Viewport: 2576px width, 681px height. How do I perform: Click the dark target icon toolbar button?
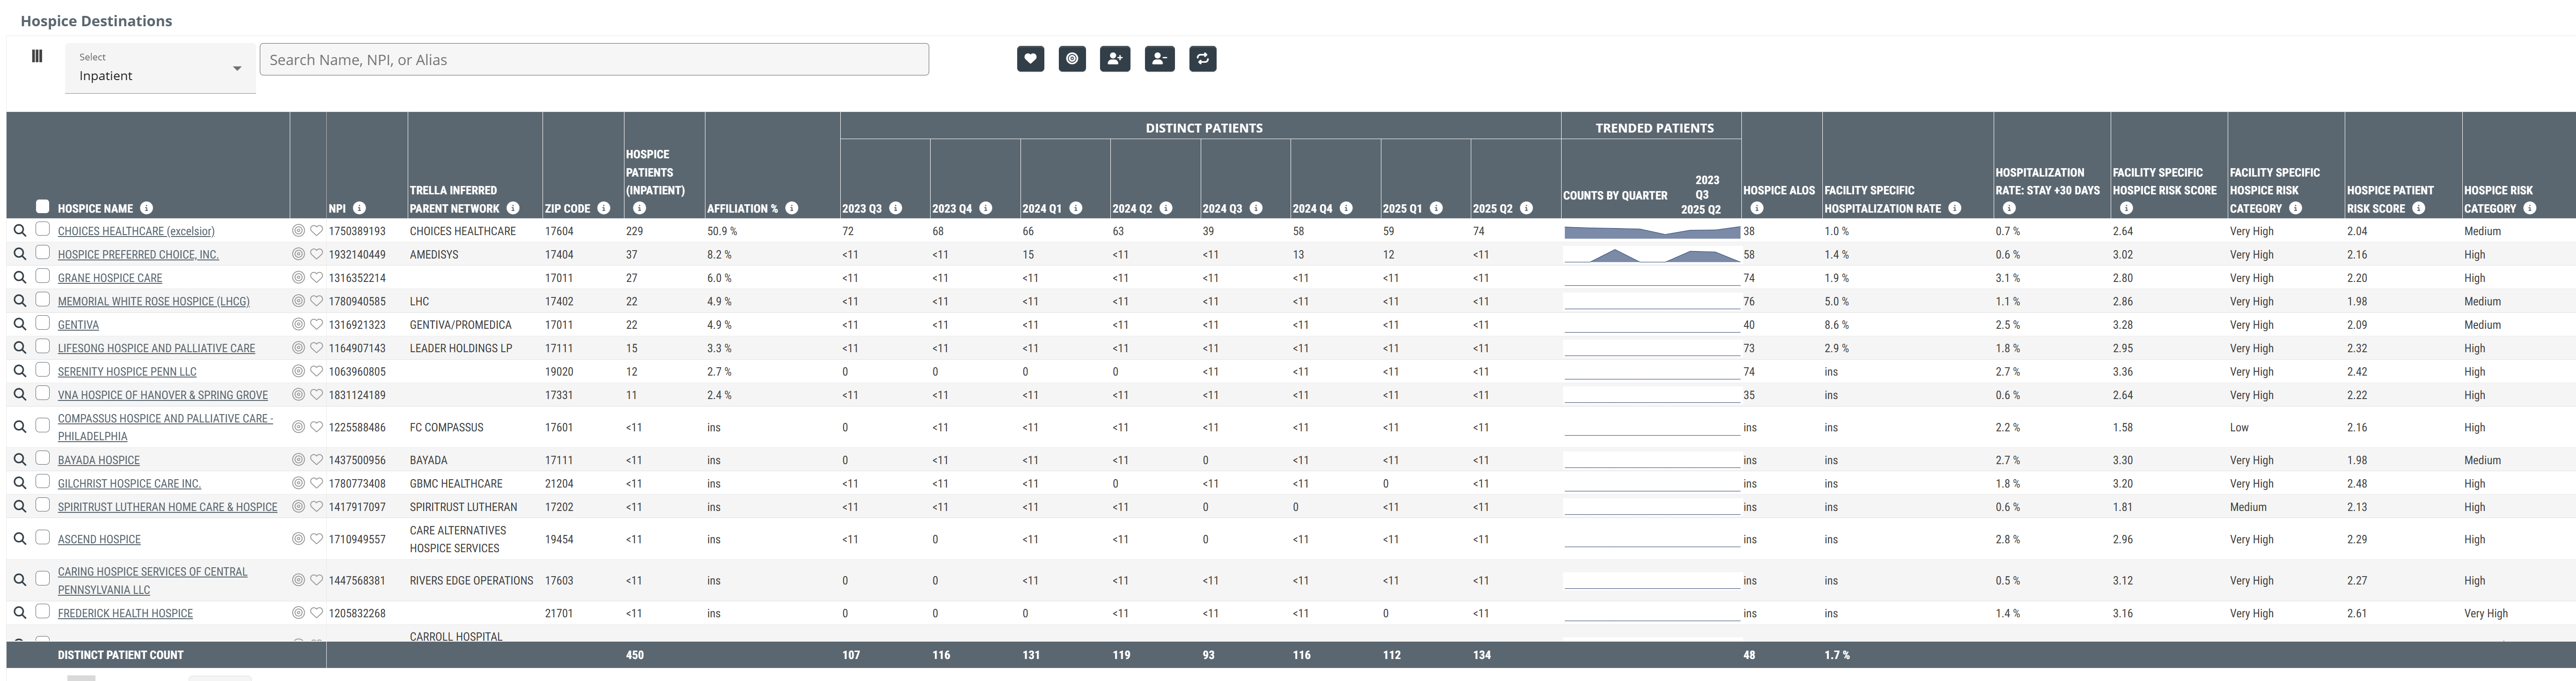[1072, 59]
